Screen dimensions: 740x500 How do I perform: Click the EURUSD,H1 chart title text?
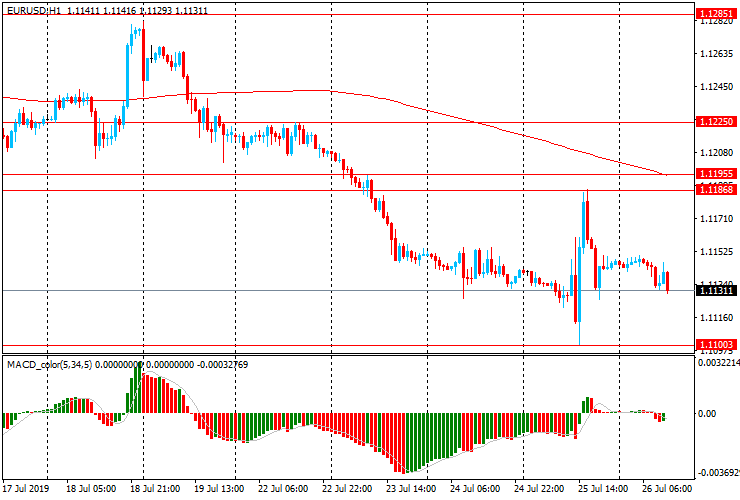click(34, 10)
